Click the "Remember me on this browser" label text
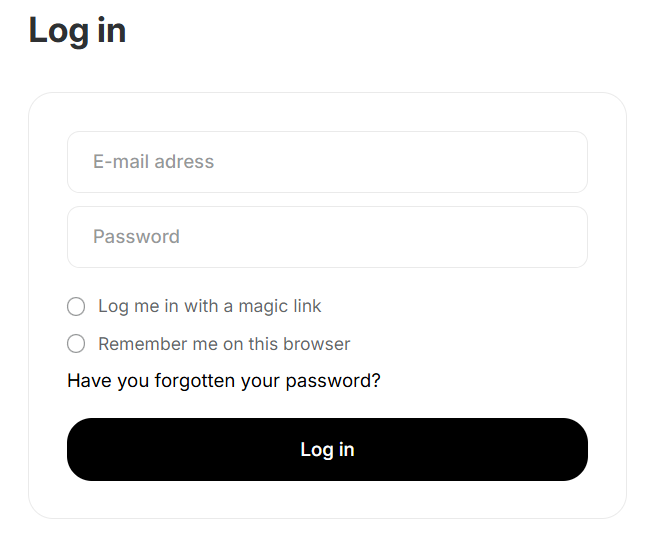The image size is (659, 545). (x=224, y=344)
